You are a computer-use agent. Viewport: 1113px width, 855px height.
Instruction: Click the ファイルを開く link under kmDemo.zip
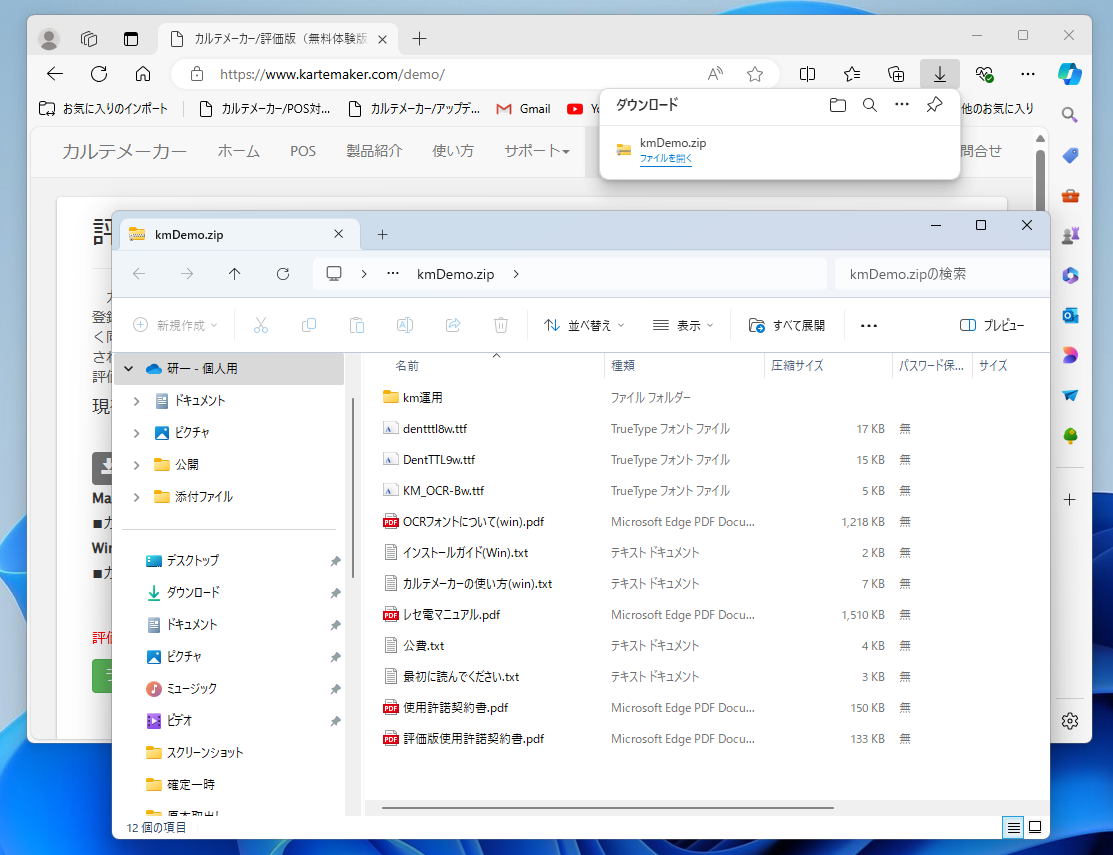coord(665,159)
